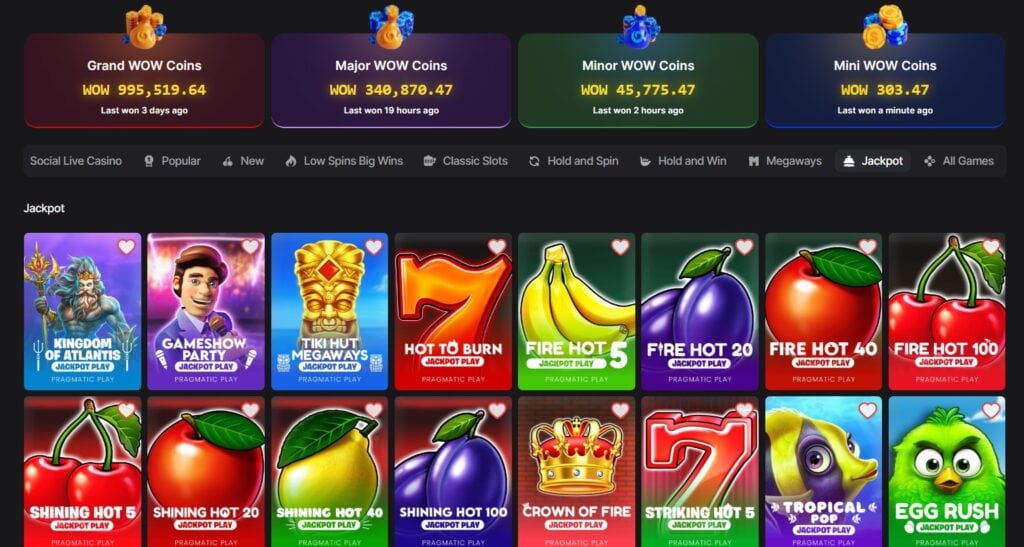Select the Popular games tab
The width and height of the screenshot is (1024, 547).
(x=172, y=161)
